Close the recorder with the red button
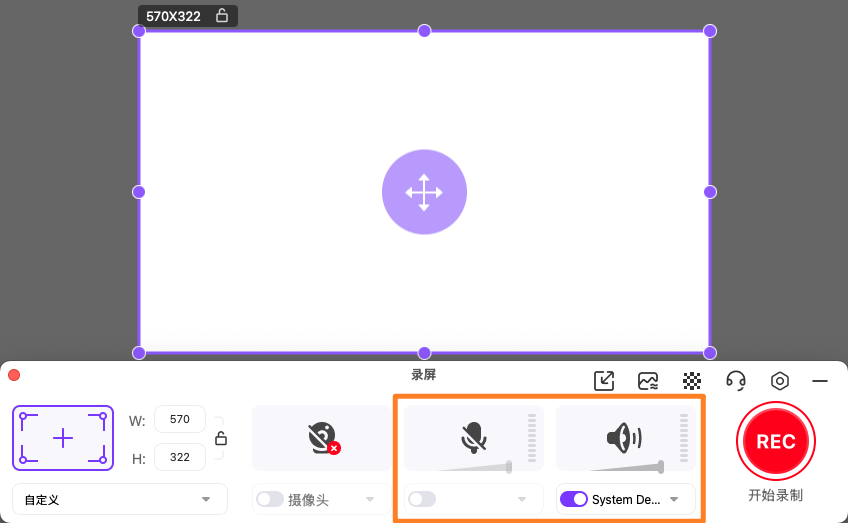 (x=14, y=375)
